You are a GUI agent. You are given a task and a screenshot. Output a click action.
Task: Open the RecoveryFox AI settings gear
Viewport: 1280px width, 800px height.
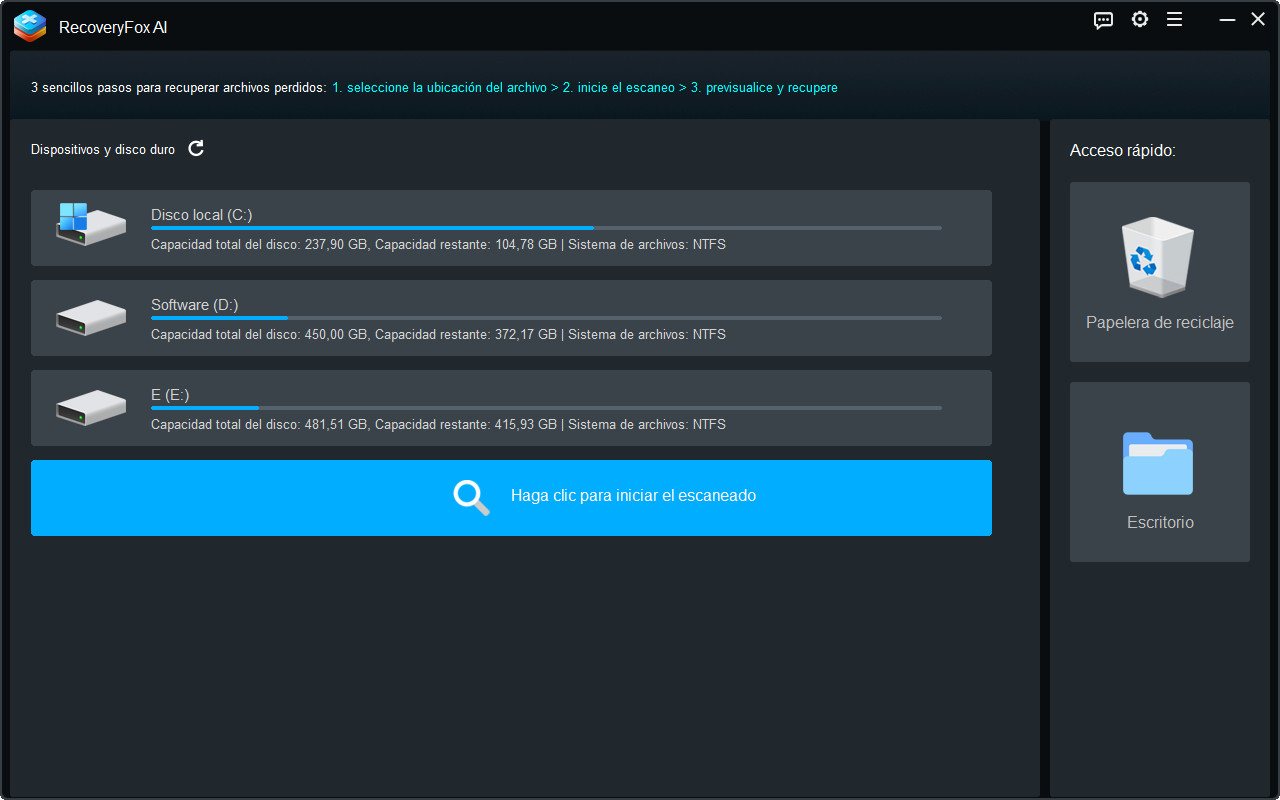pos(1139,19)
